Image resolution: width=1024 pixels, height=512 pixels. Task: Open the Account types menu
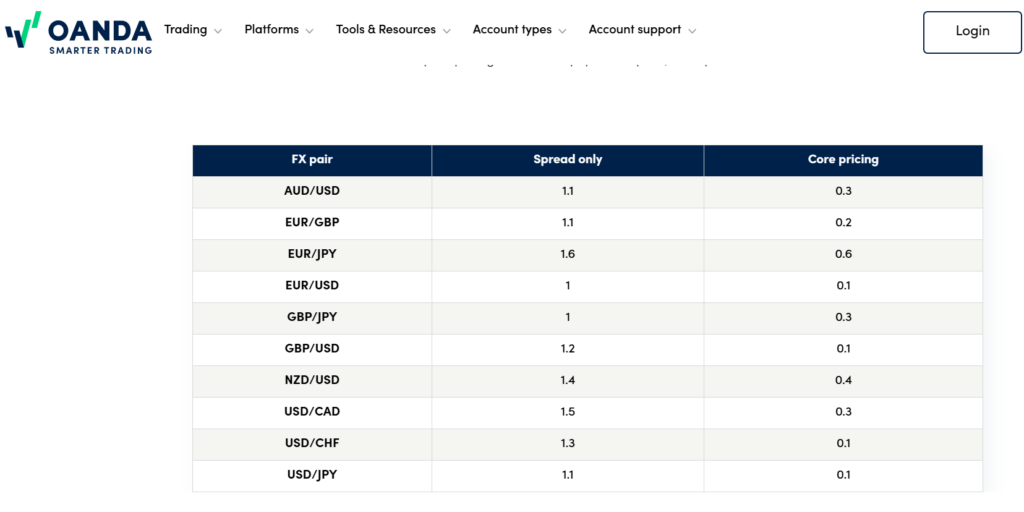(x=512, y=29)
